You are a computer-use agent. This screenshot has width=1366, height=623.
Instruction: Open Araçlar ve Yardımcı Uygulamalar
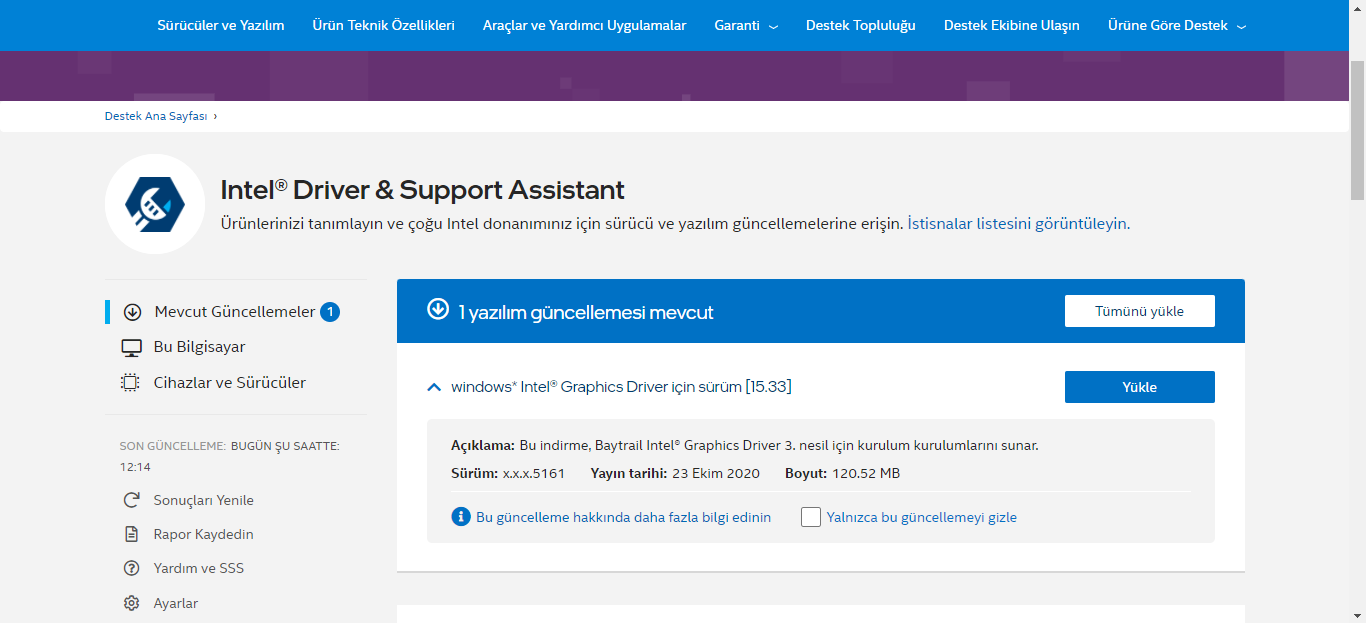click(584, 25)
